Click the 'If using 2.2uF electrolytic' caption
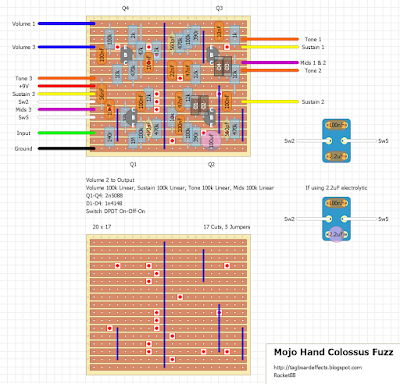 336,188
